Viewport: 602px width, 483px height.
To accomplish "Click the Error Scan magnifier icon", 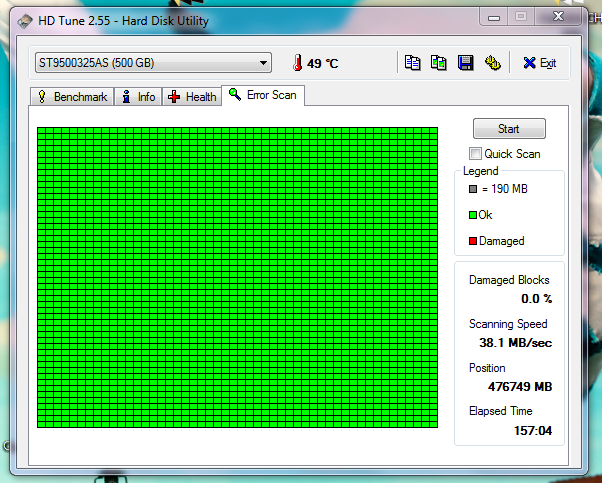I will coord(235,94).
